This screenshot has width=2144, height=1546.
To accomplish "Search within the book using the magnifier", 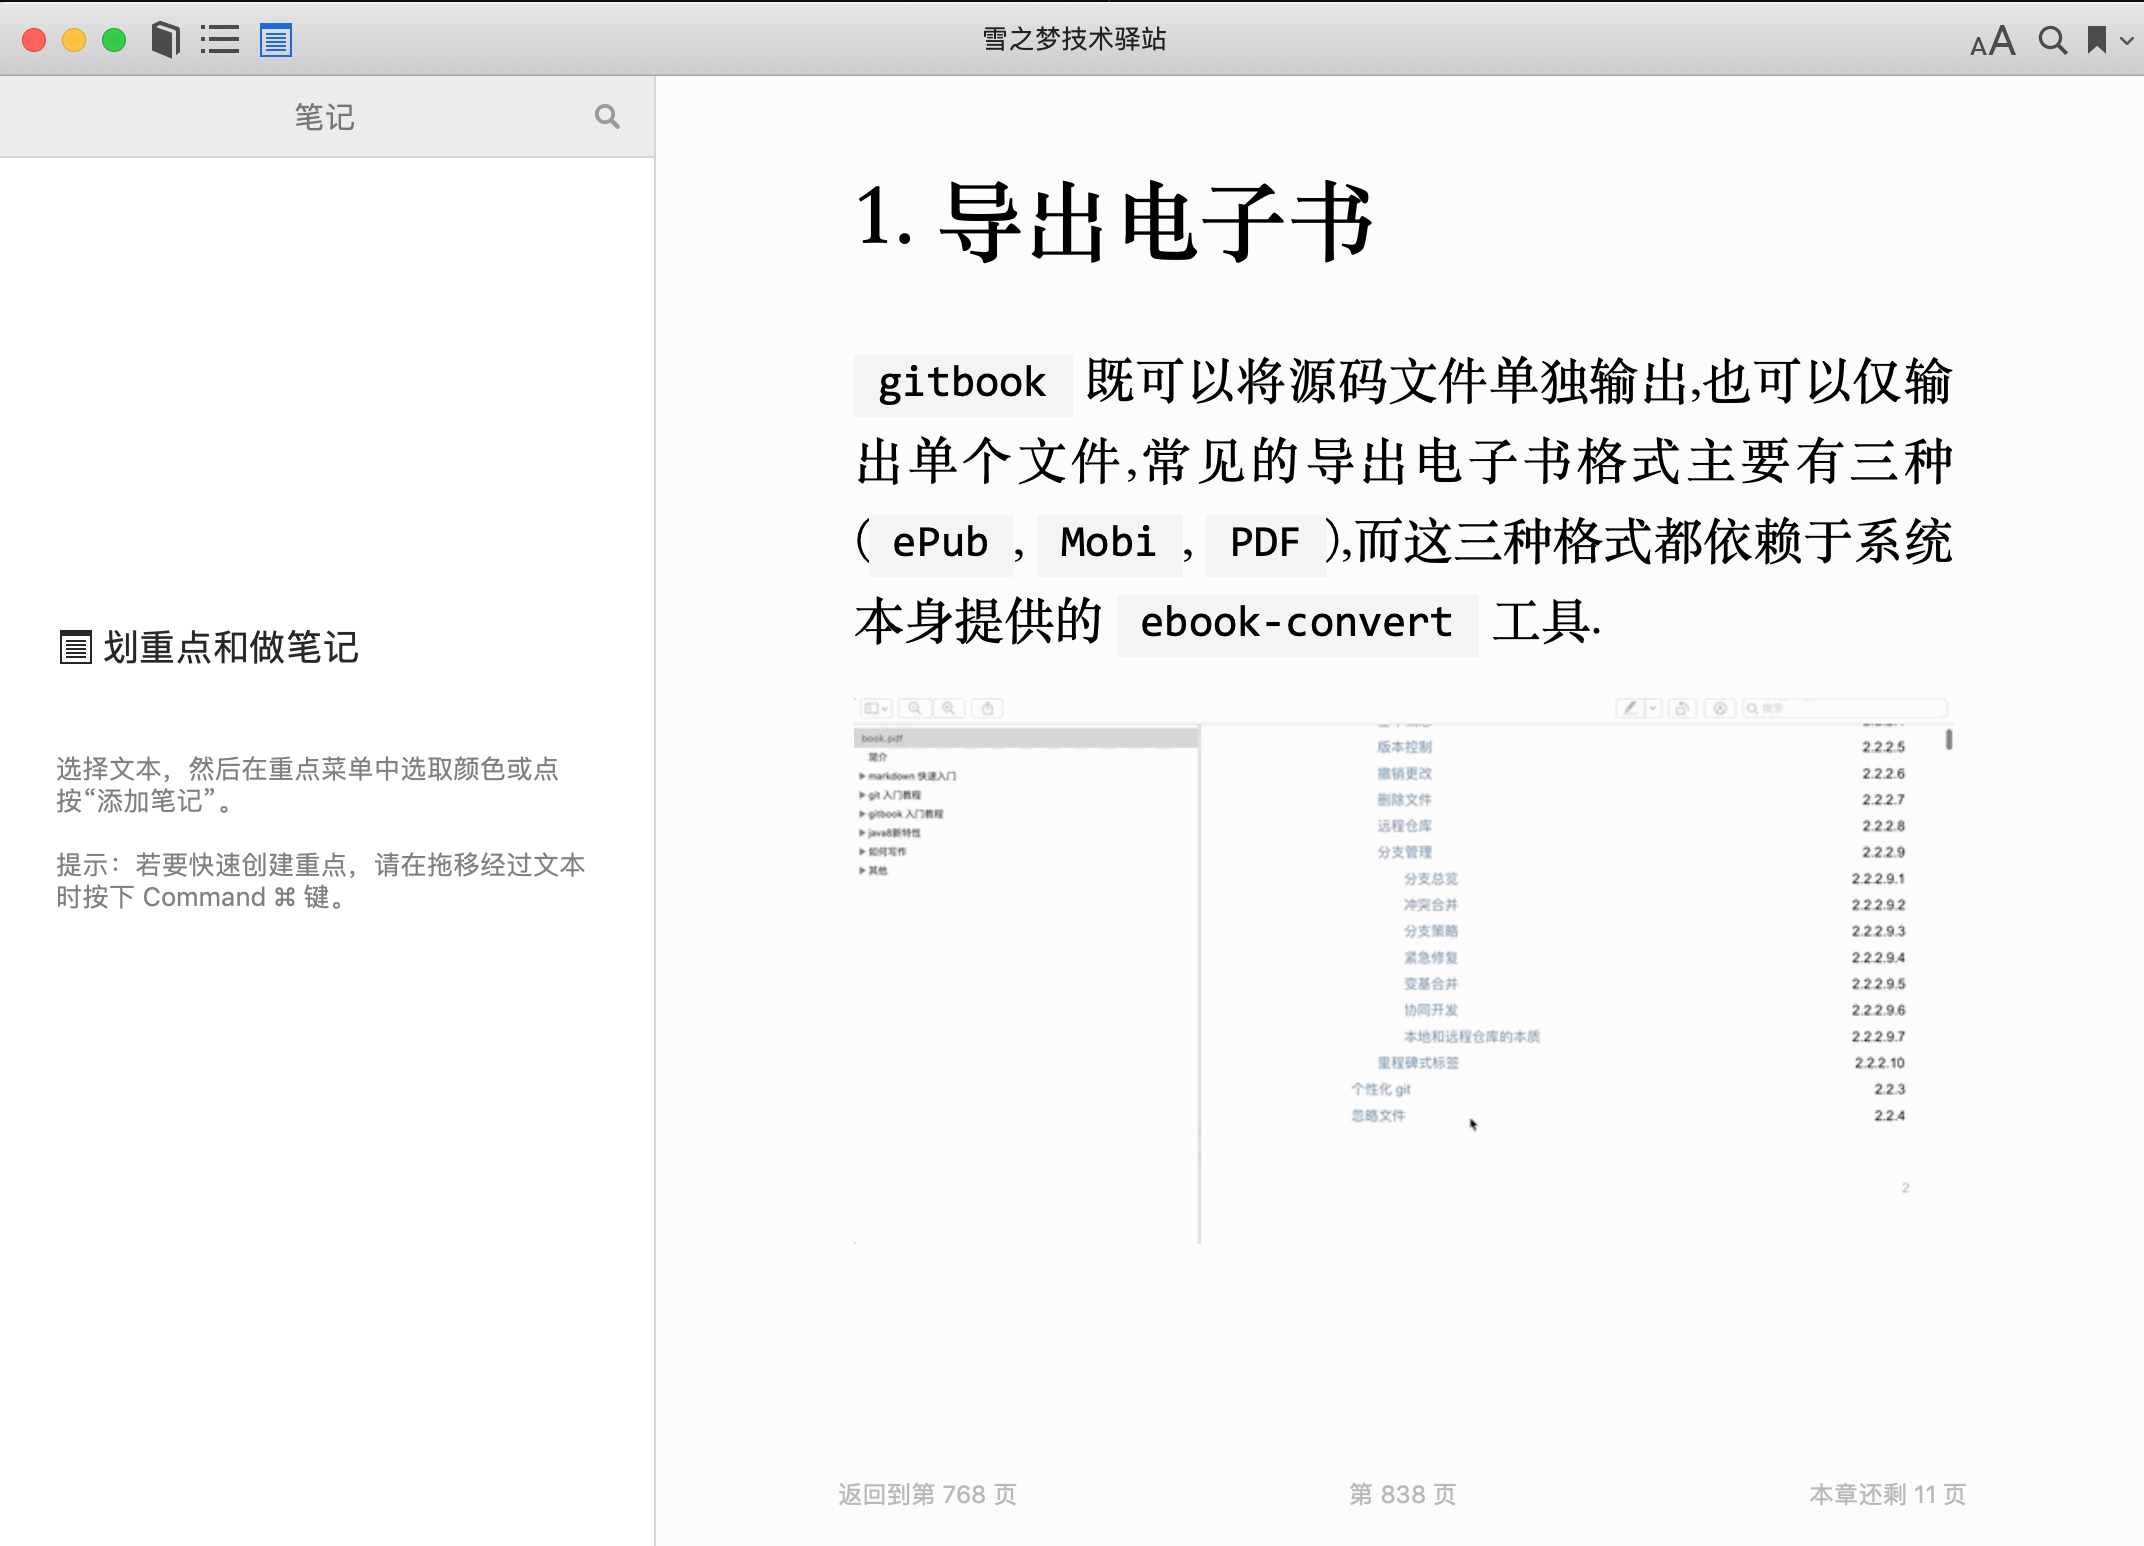I will (x=2052, y=40).
